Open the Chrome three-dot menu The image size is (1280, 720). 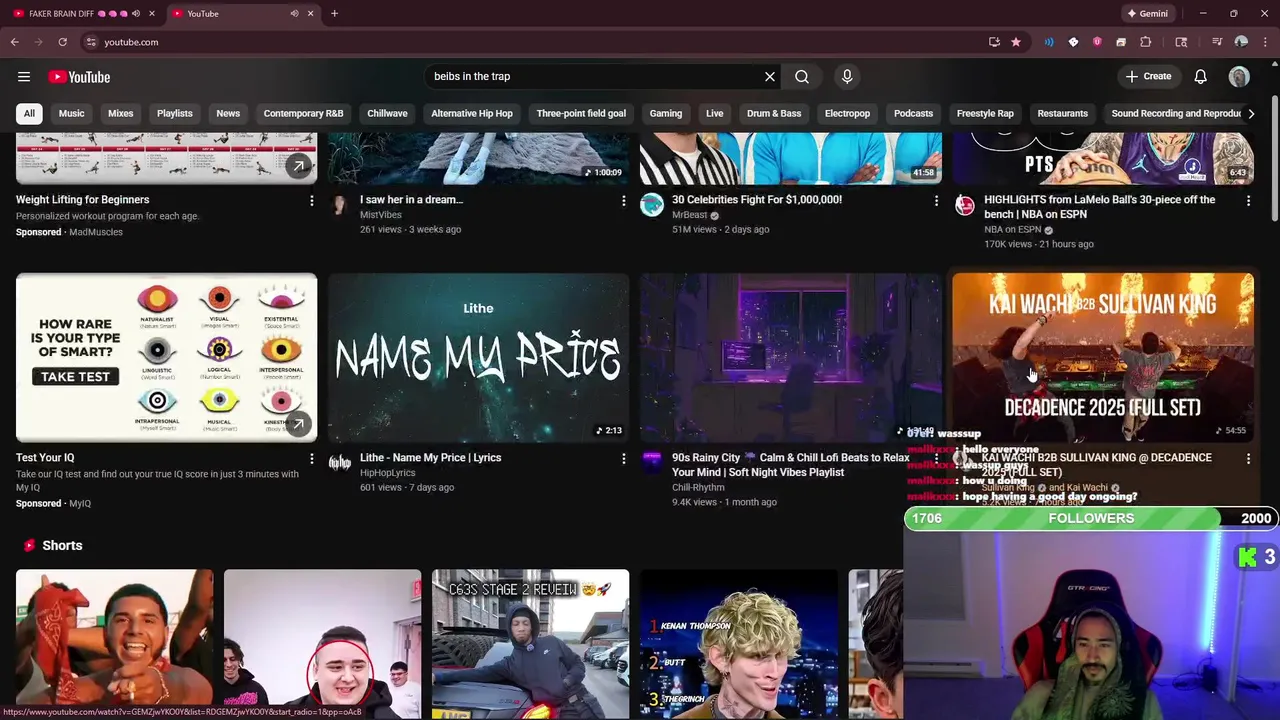pos(1264,42)
